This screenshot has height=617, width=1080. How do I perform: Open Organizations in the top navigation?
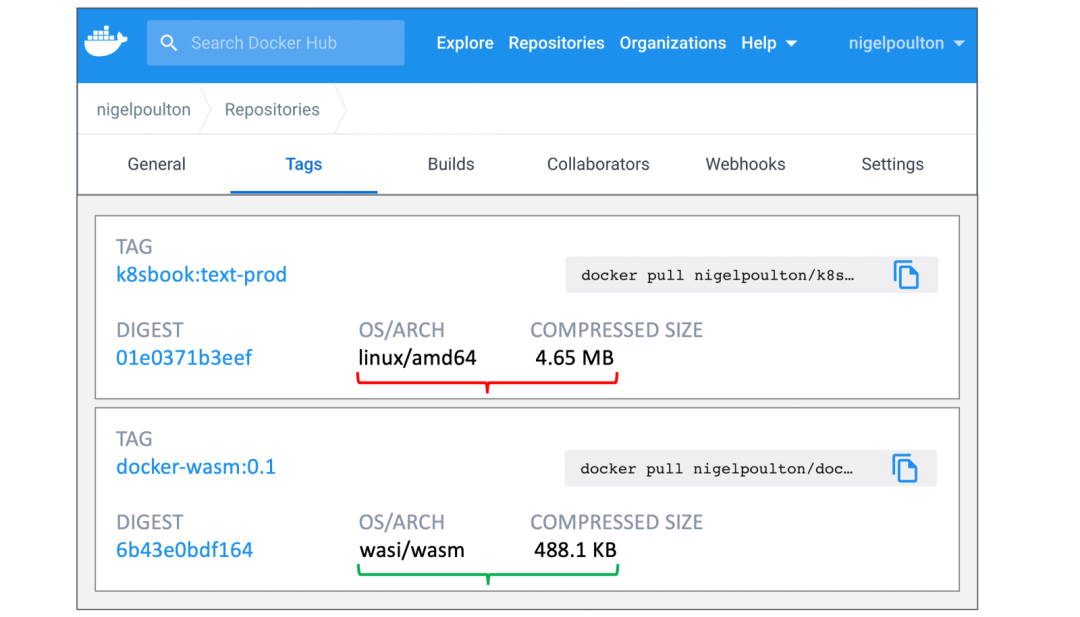[x=673, y=43]
